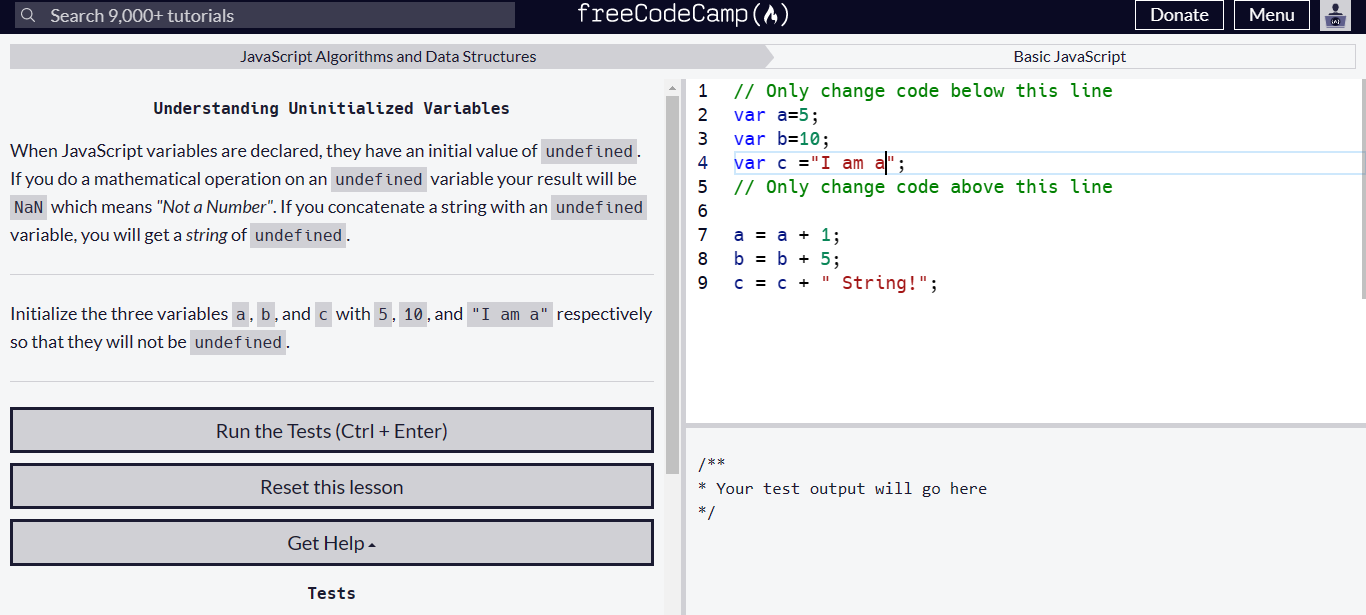Click the Donate button
This screenshot has width=1366, height=615.
point(1179,15)
